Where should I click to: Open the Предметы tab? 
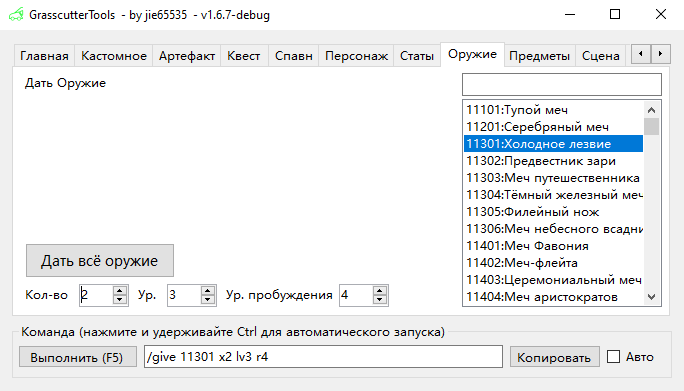pyautogui.click(x=540, y=56)
